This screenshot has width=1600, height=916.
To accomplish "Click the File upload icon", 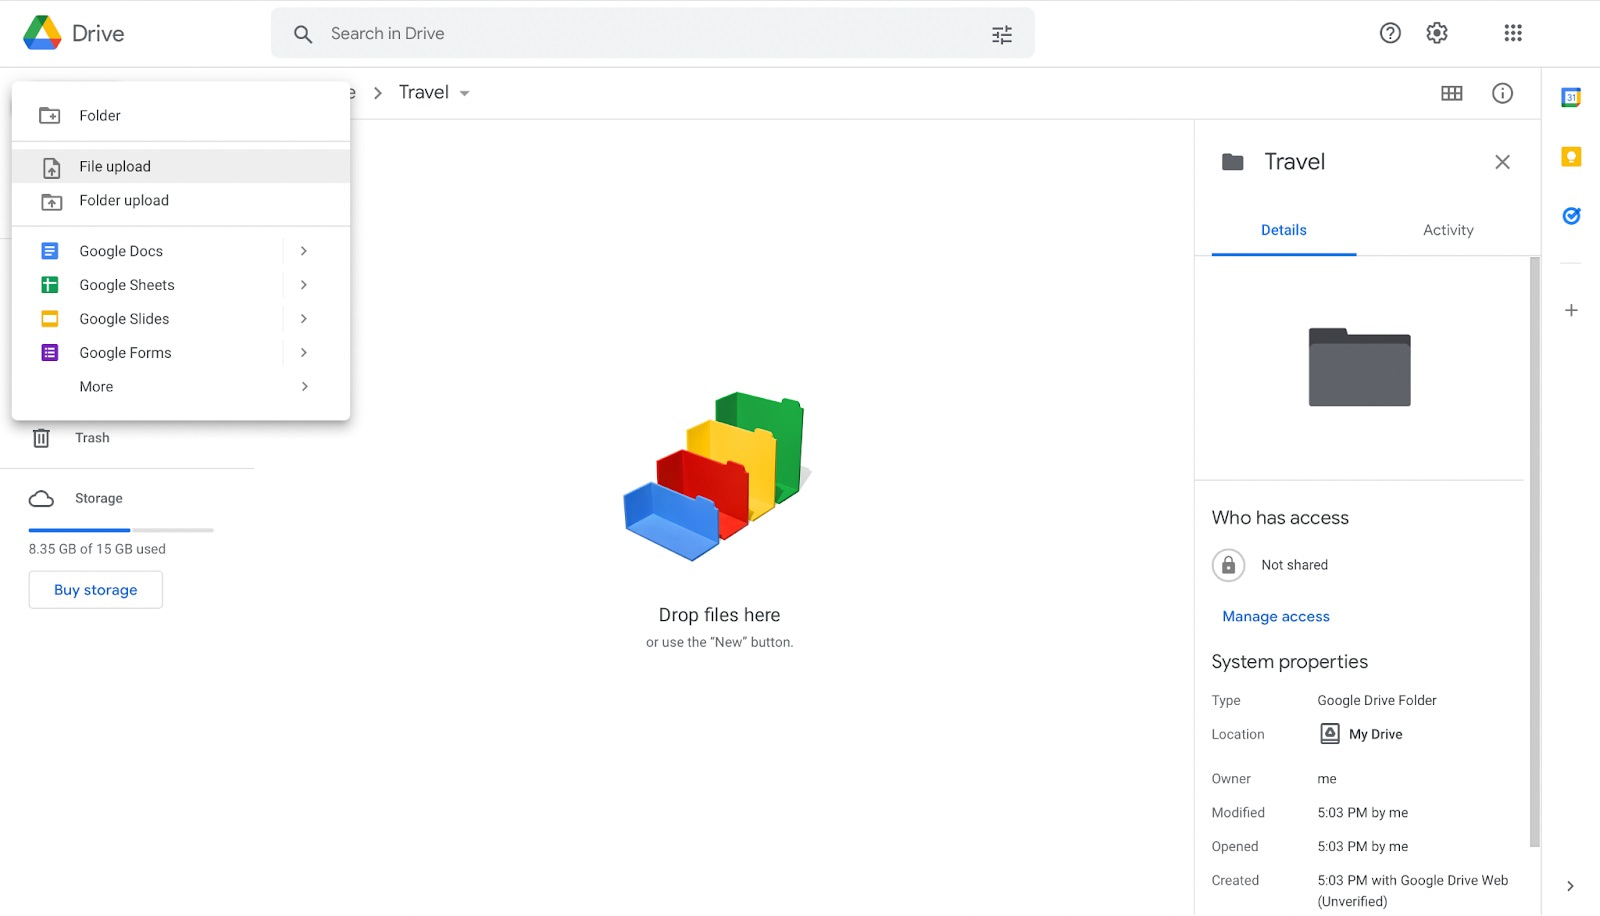I will pos(51,167).
